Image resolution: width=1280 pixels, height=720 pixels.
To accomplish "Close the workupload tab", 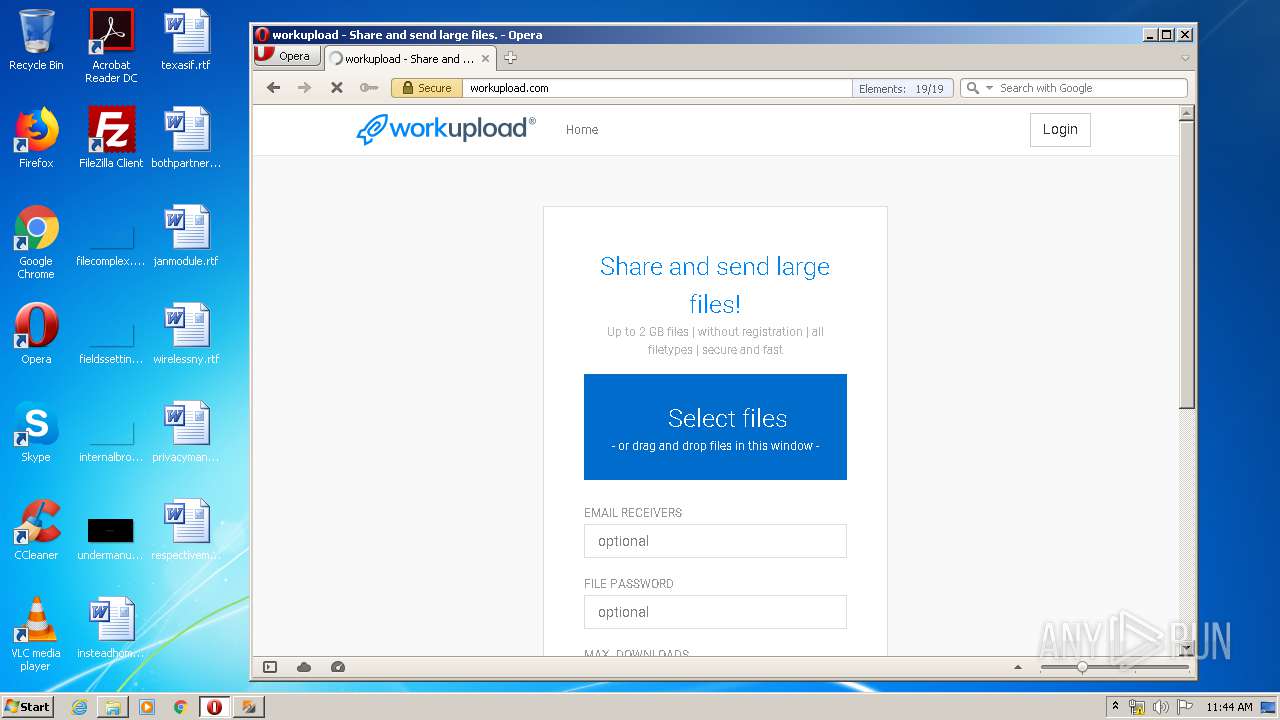I will tap(485, 59).
